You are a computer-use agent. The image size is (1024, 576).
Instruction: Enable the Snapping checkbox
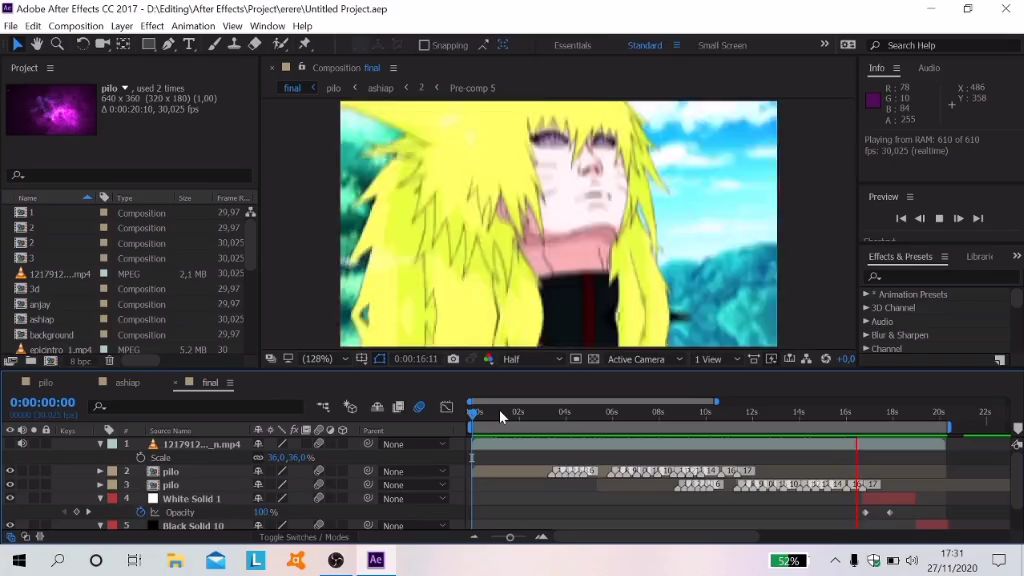[x=424, y=45]
